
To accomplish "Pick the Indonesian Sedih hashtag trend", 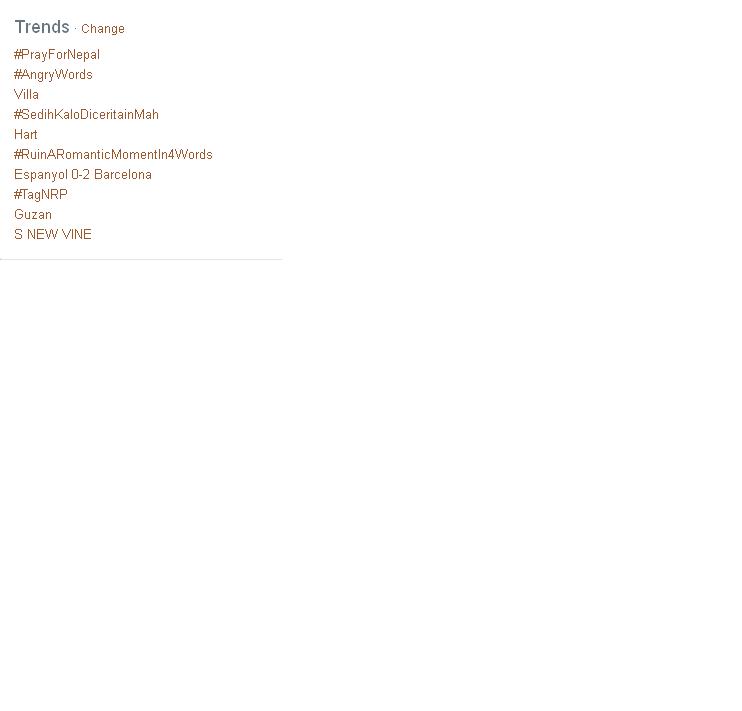I will point(86,115).
